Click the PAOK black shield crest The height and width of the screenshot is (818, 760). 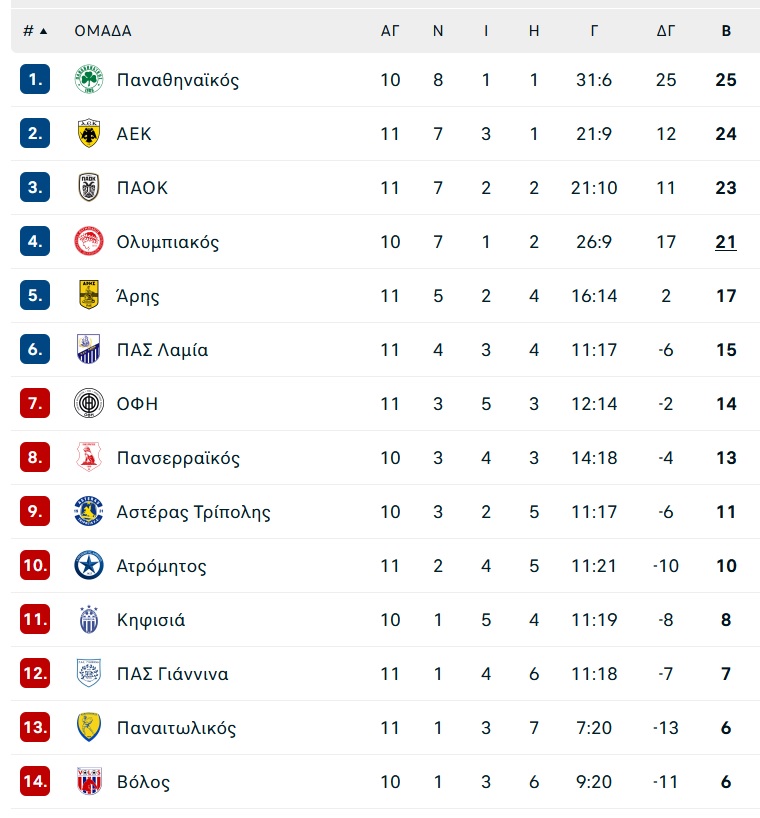pos(89,187)
